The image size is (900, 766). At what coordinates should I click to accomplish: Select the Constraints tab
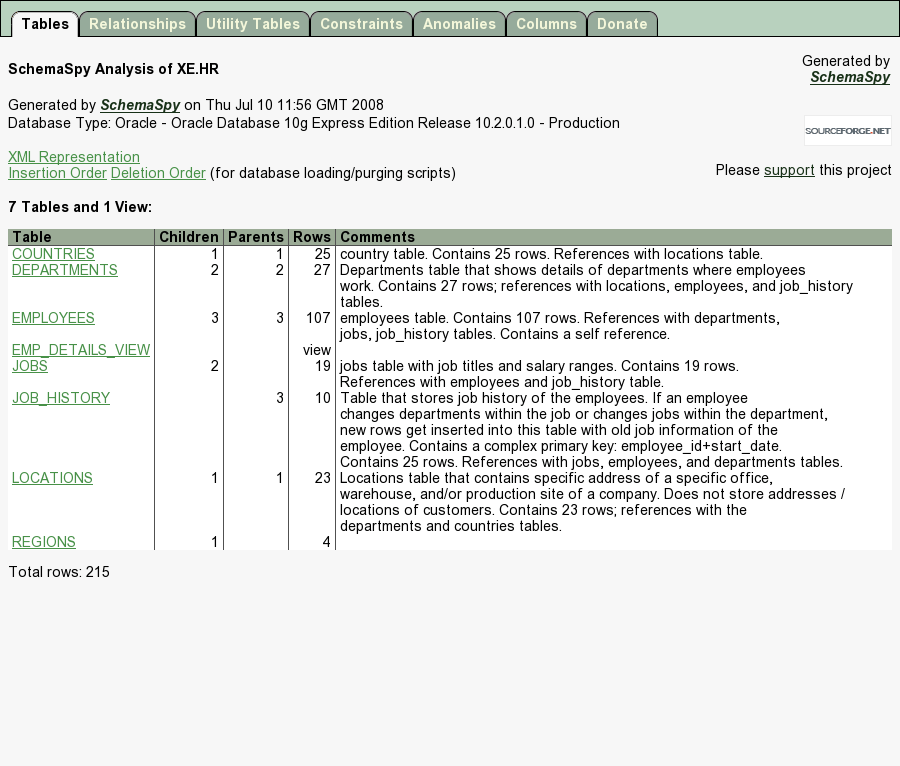coord(361,24)
